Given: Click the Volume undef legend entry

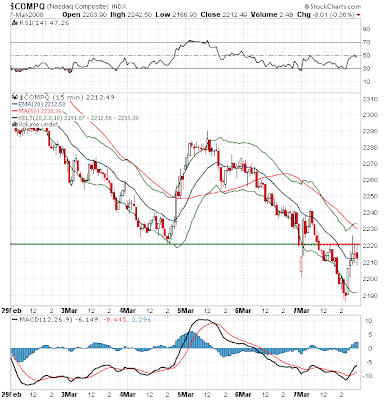Looking at the screenshot, I should [x=38, y=124].
